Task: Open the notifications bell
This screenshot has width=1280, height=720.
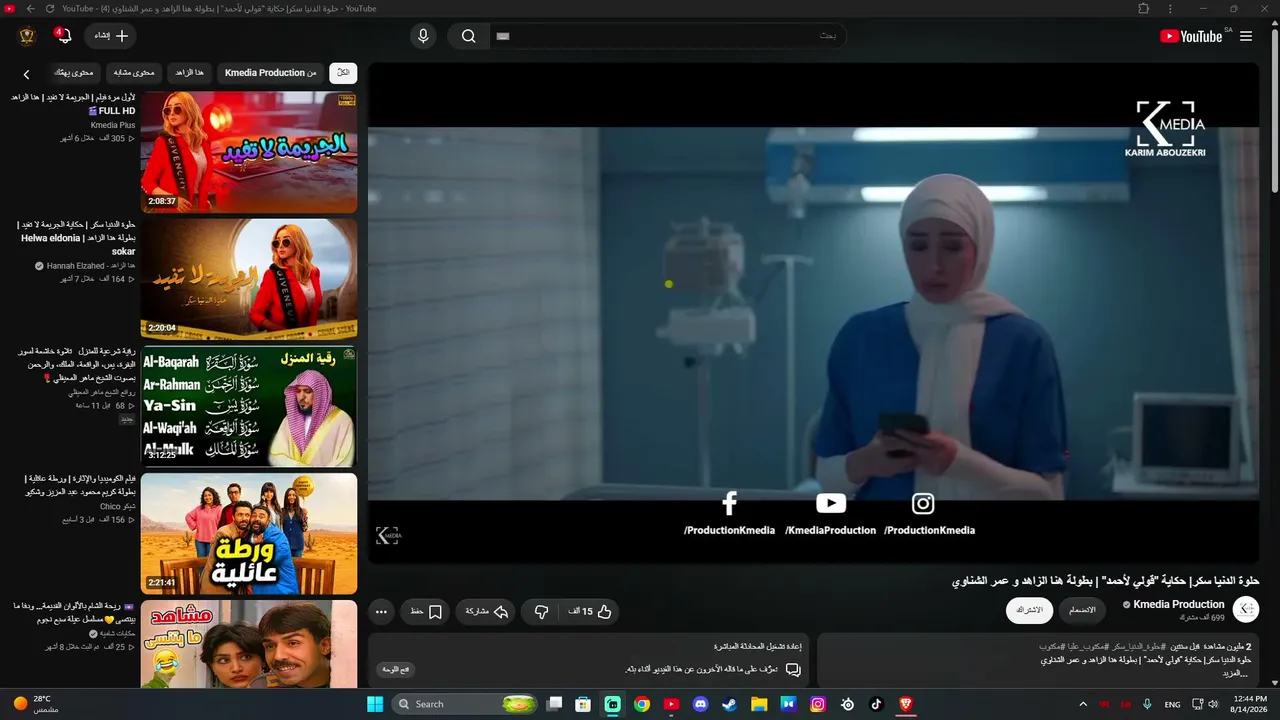Action: pyautogui.click(x=64, y=36)
